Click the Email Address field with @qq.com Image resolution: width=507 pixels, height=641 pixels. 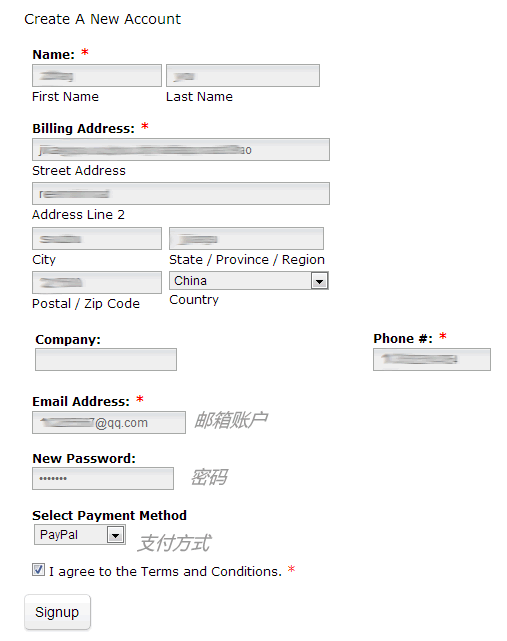(x=109, y=423)
